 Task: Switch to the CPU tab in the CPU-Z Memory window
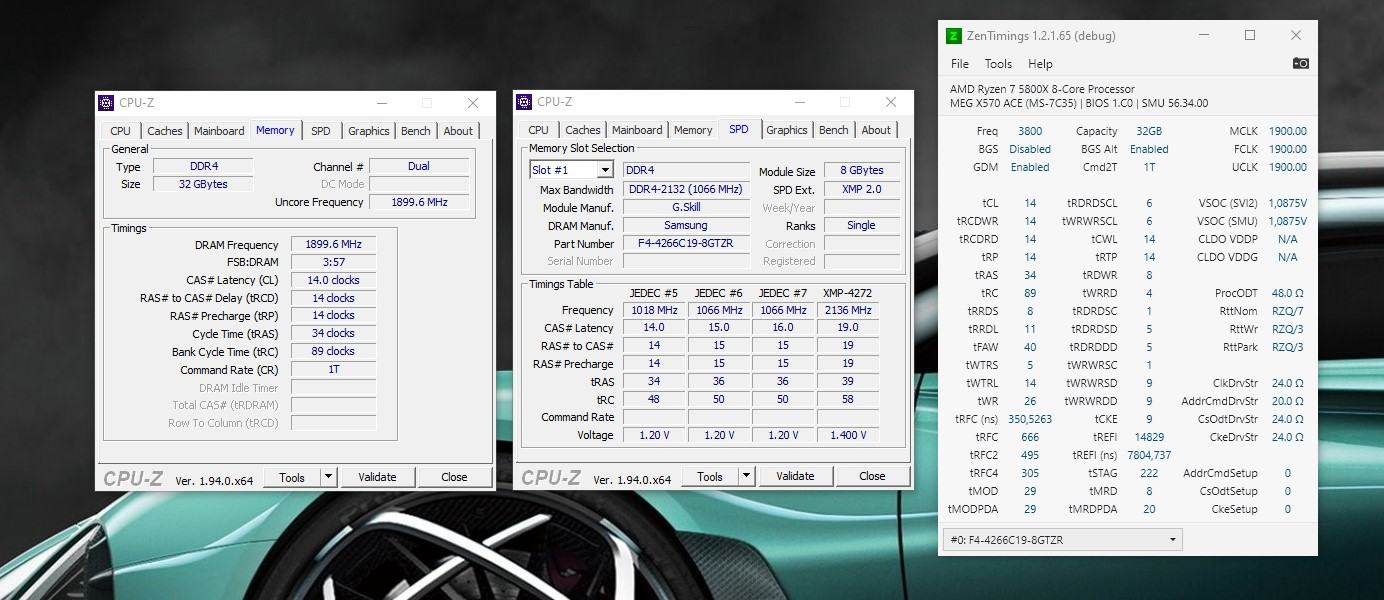120,131
